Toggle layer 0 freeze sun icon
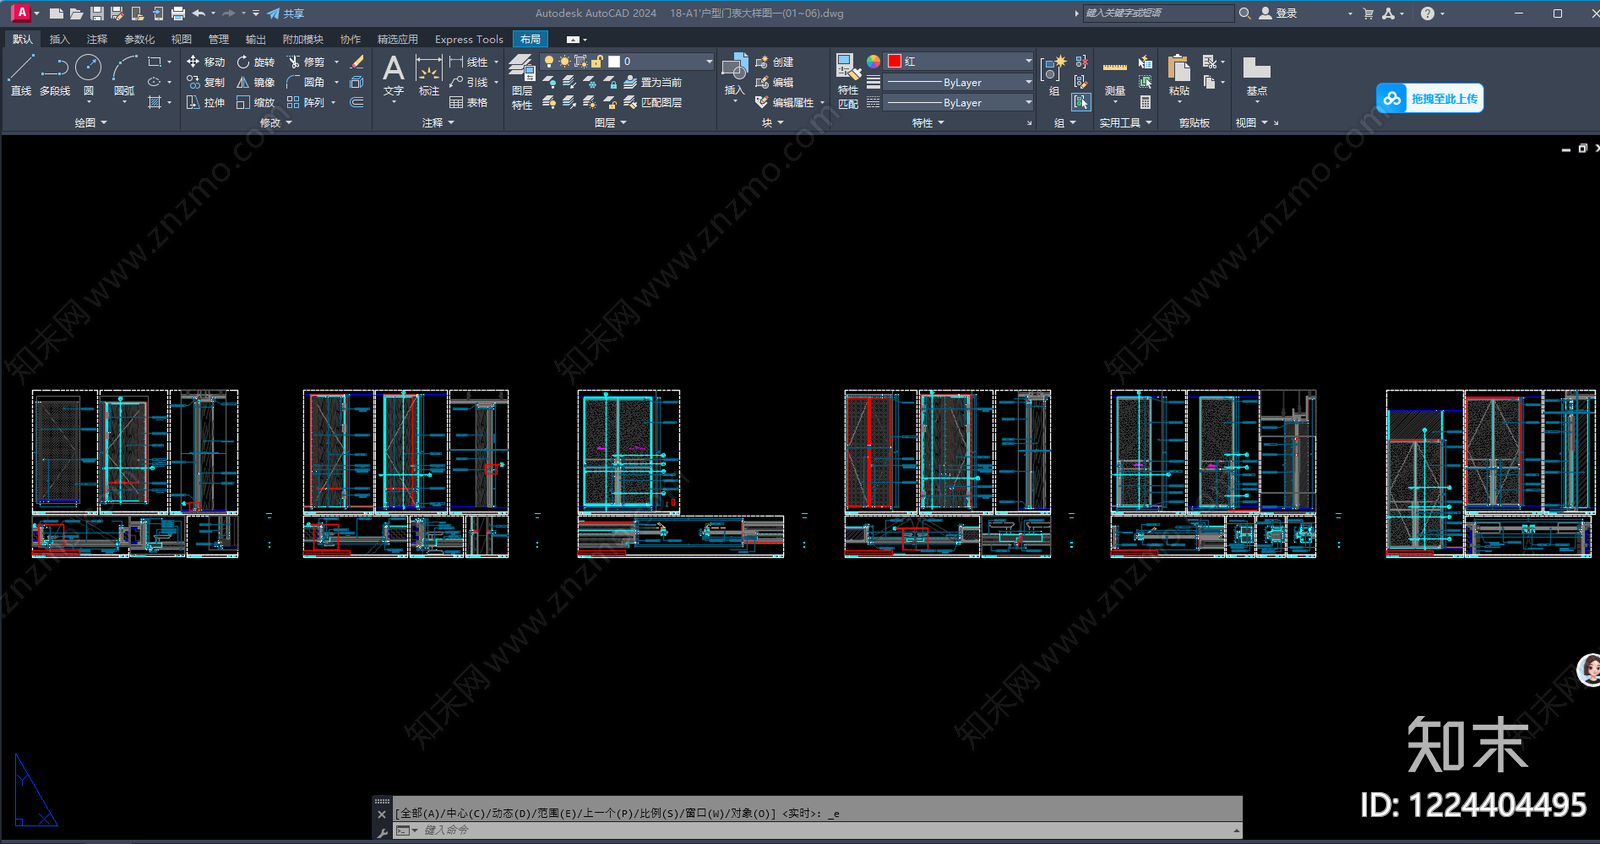 [565, 62]
